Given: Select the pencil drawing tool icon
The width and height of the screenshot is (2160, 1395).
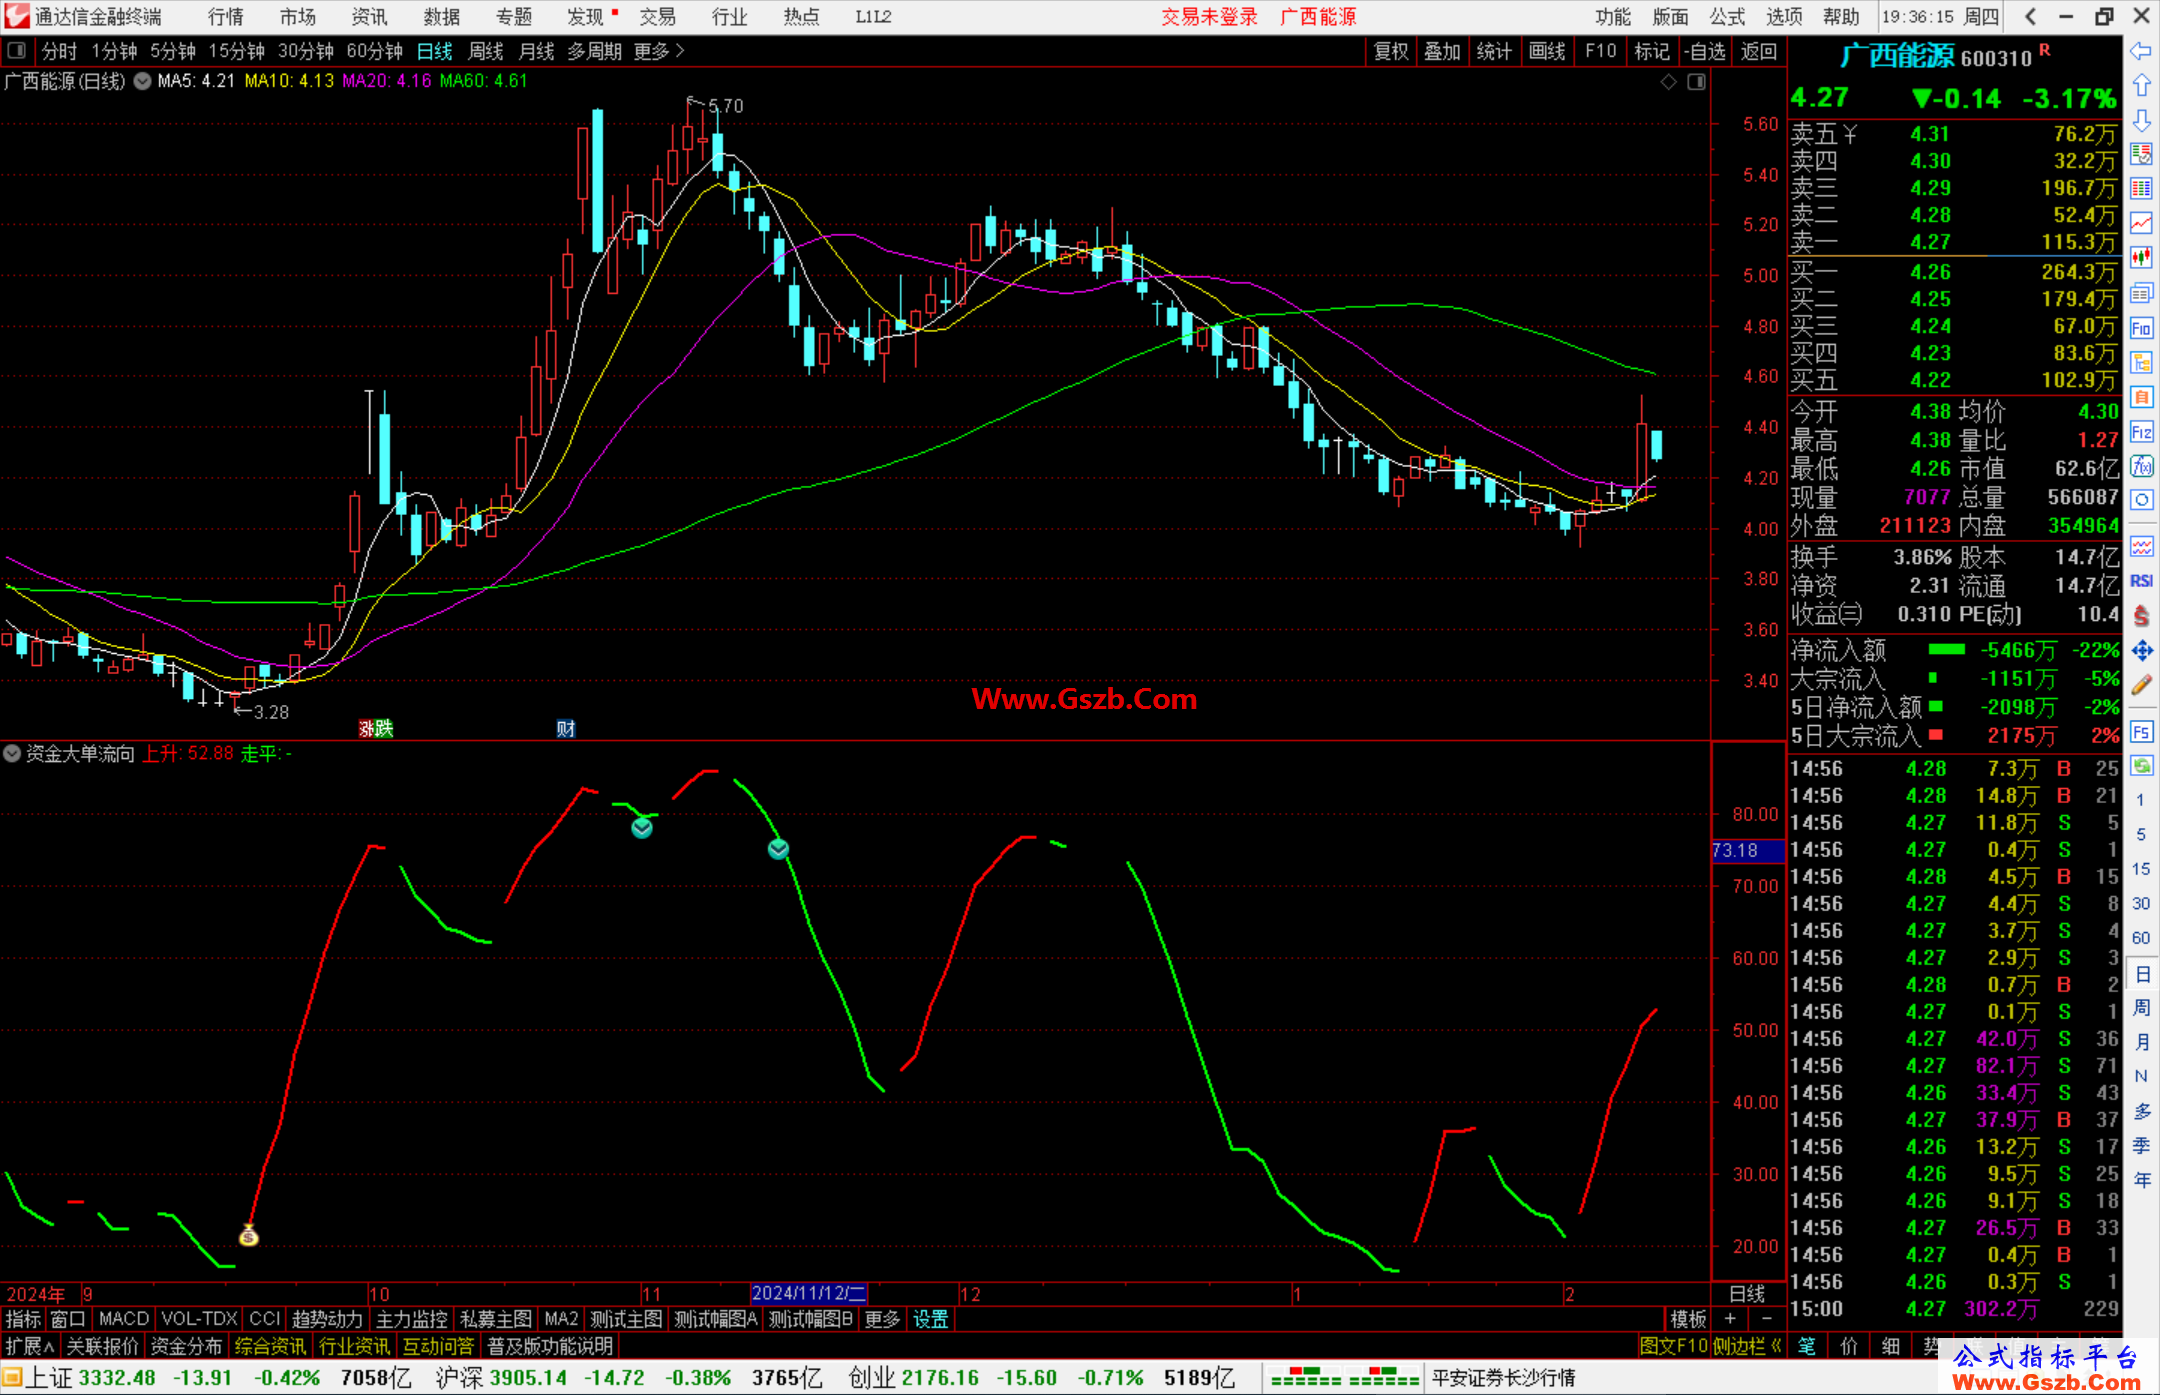Looking at the screenshot, I should click(2141, 685).
